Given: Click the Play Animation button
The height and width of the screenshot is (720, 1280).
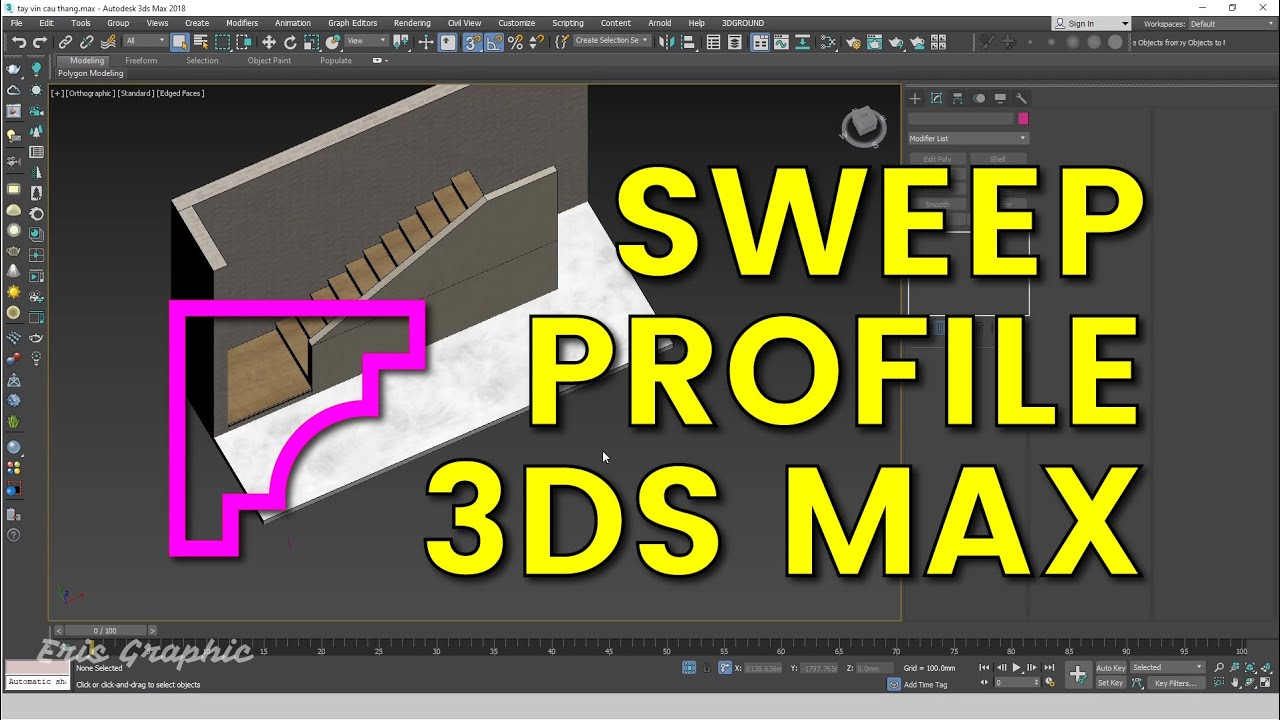Looking at the screenshot, I should coord(1017,667).
